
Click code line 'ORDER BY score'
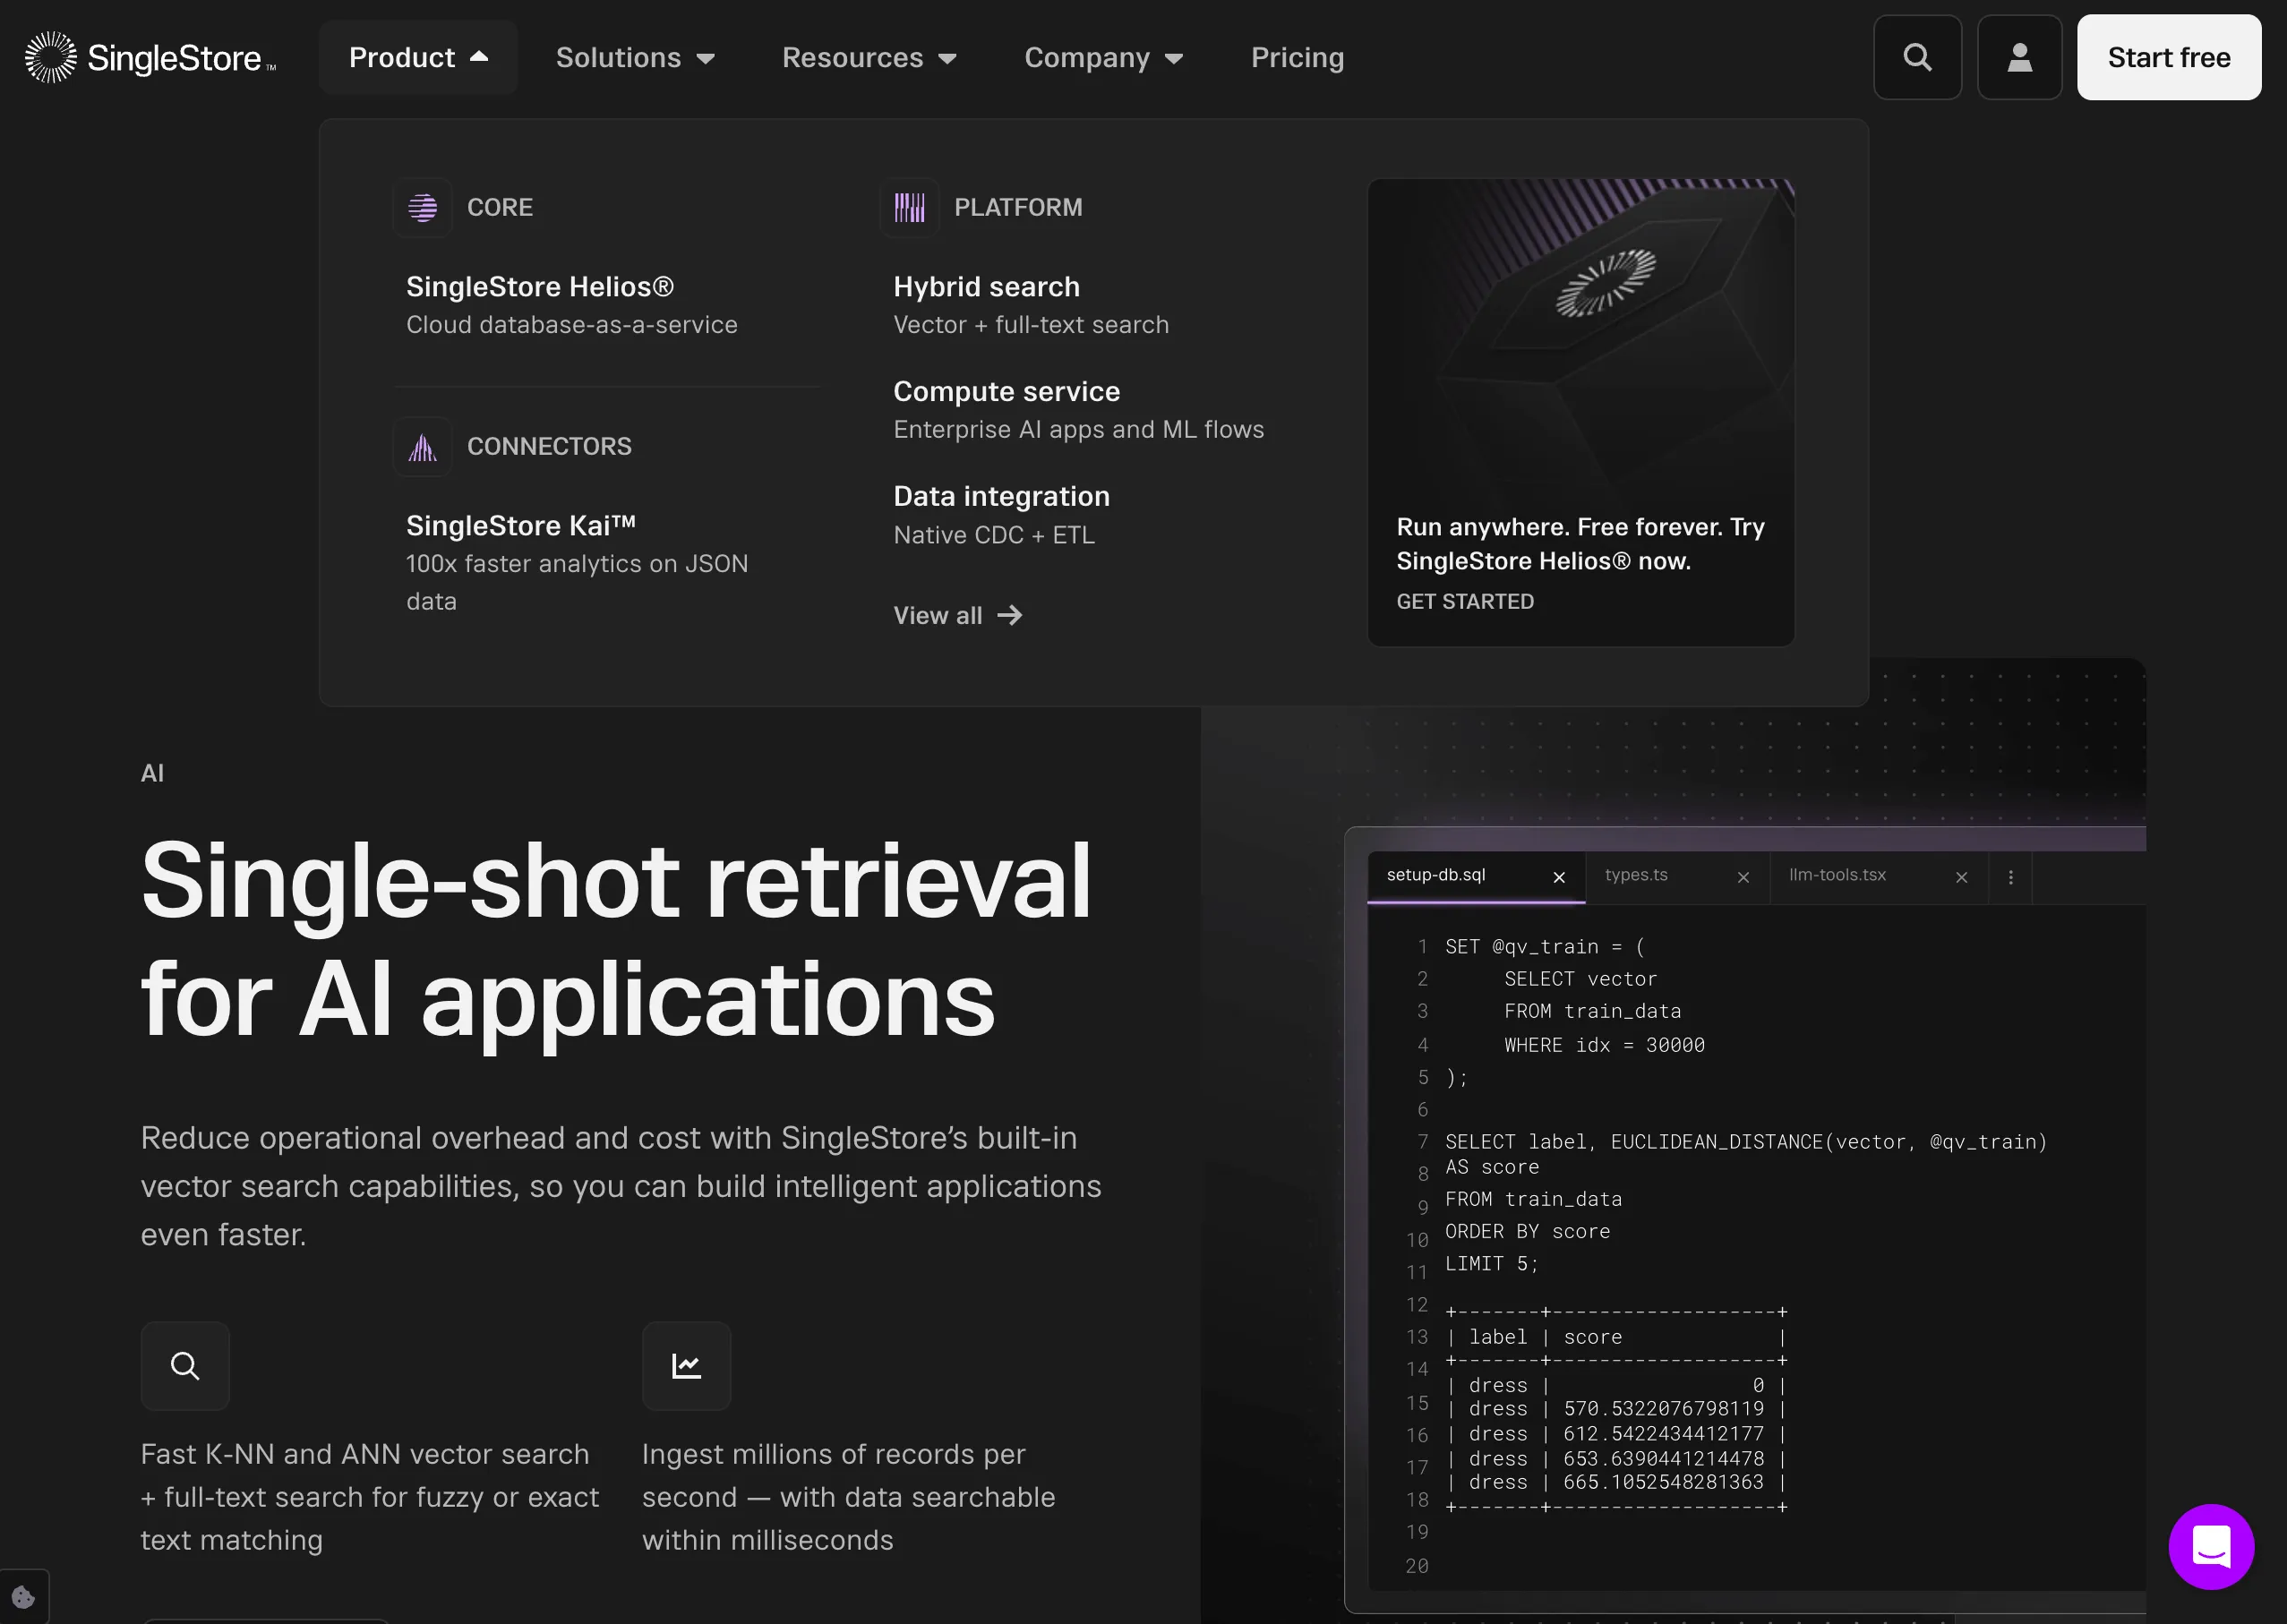(1527, 1232)
